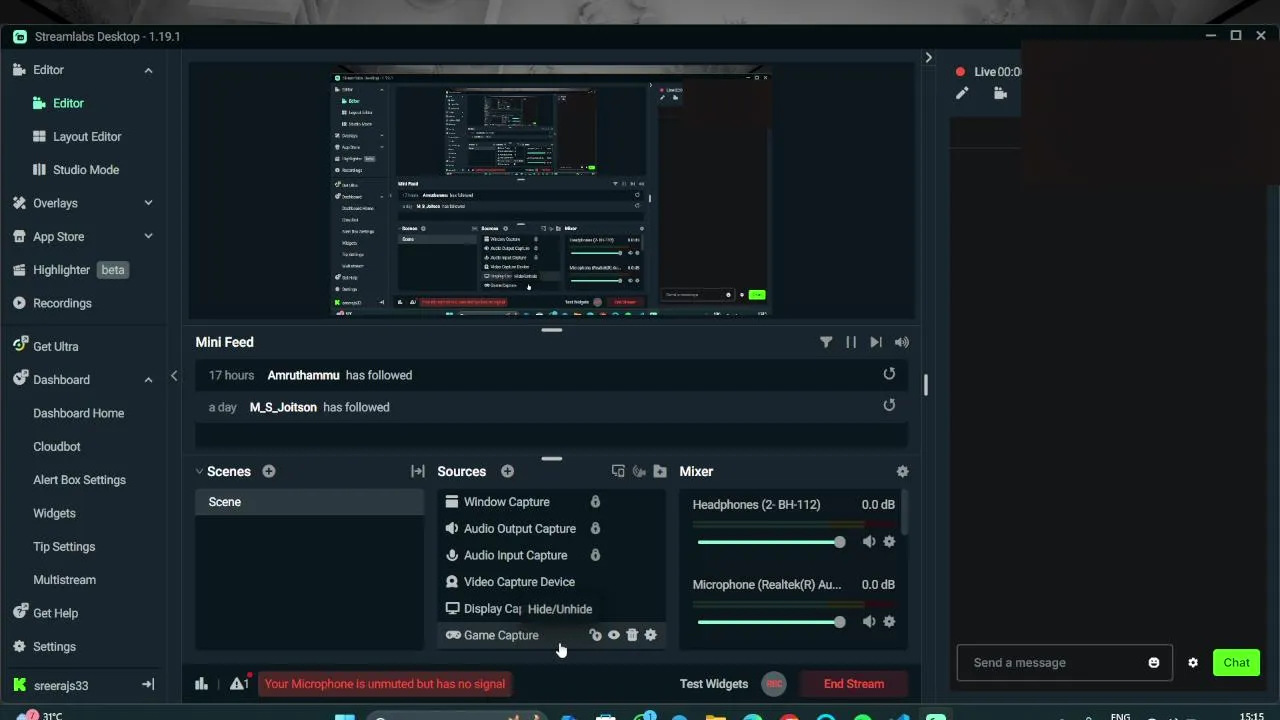The image size is (1280, 720).
Task: Open Recordings page
Action: point(62,303)
